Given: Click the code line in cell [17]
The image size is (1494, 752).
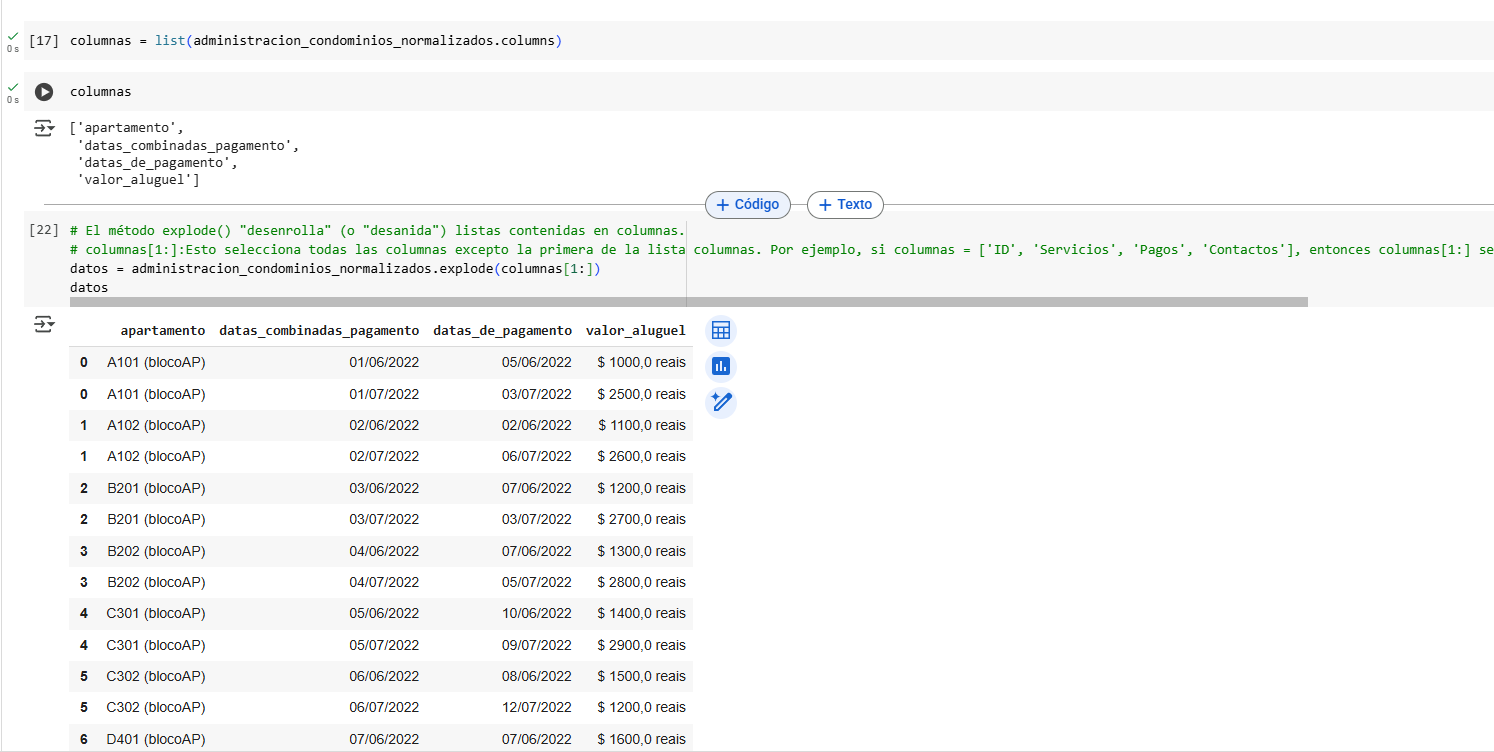Looking at the screenshot, I should click(x=316, y=41).
